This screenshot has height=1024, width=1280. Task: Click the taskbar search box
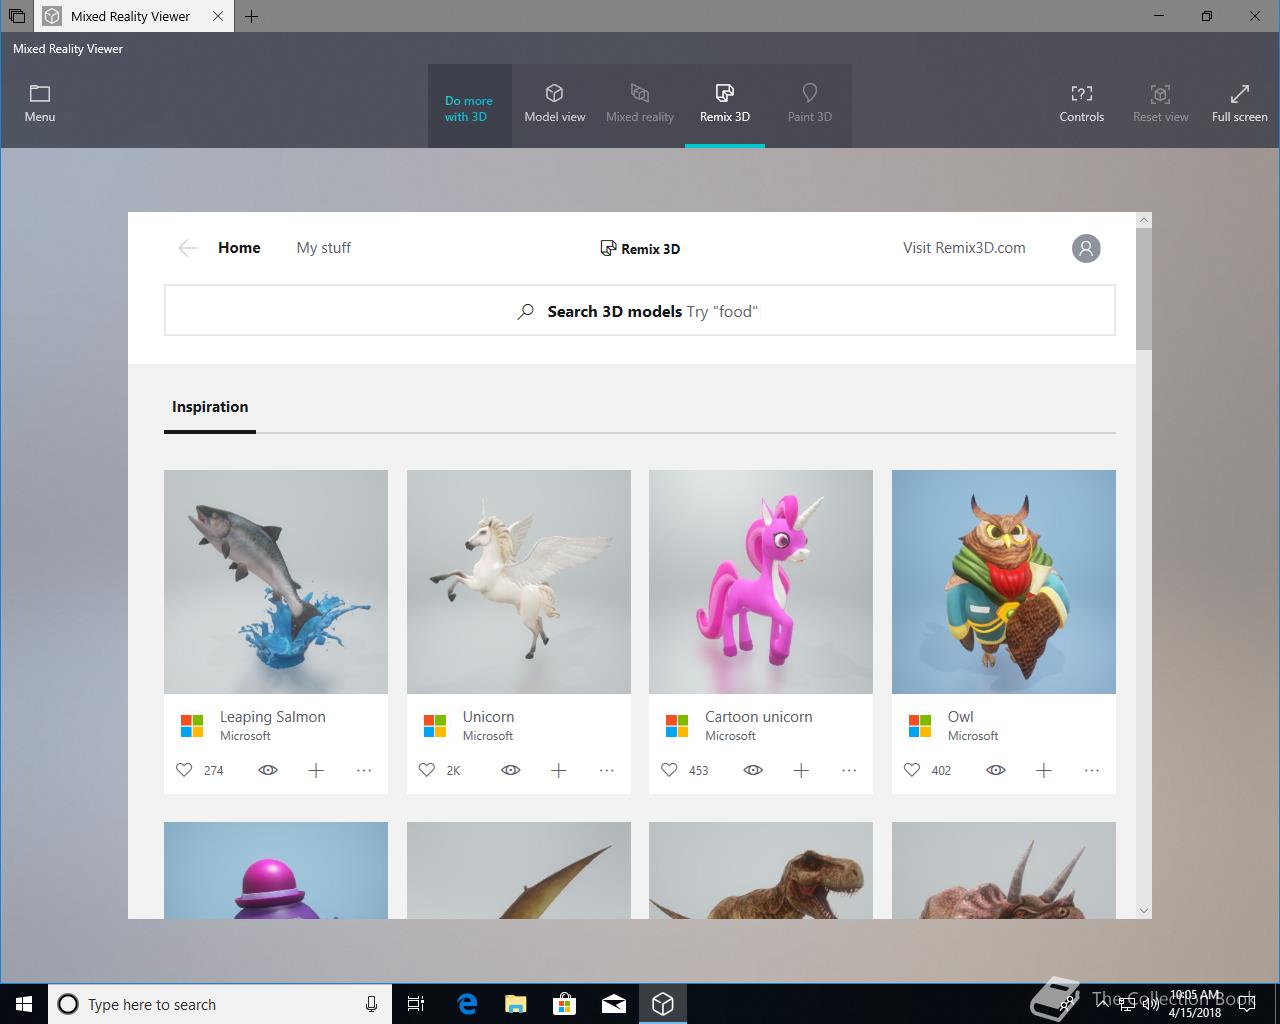pyautogui.click(x=220, y=1004)
